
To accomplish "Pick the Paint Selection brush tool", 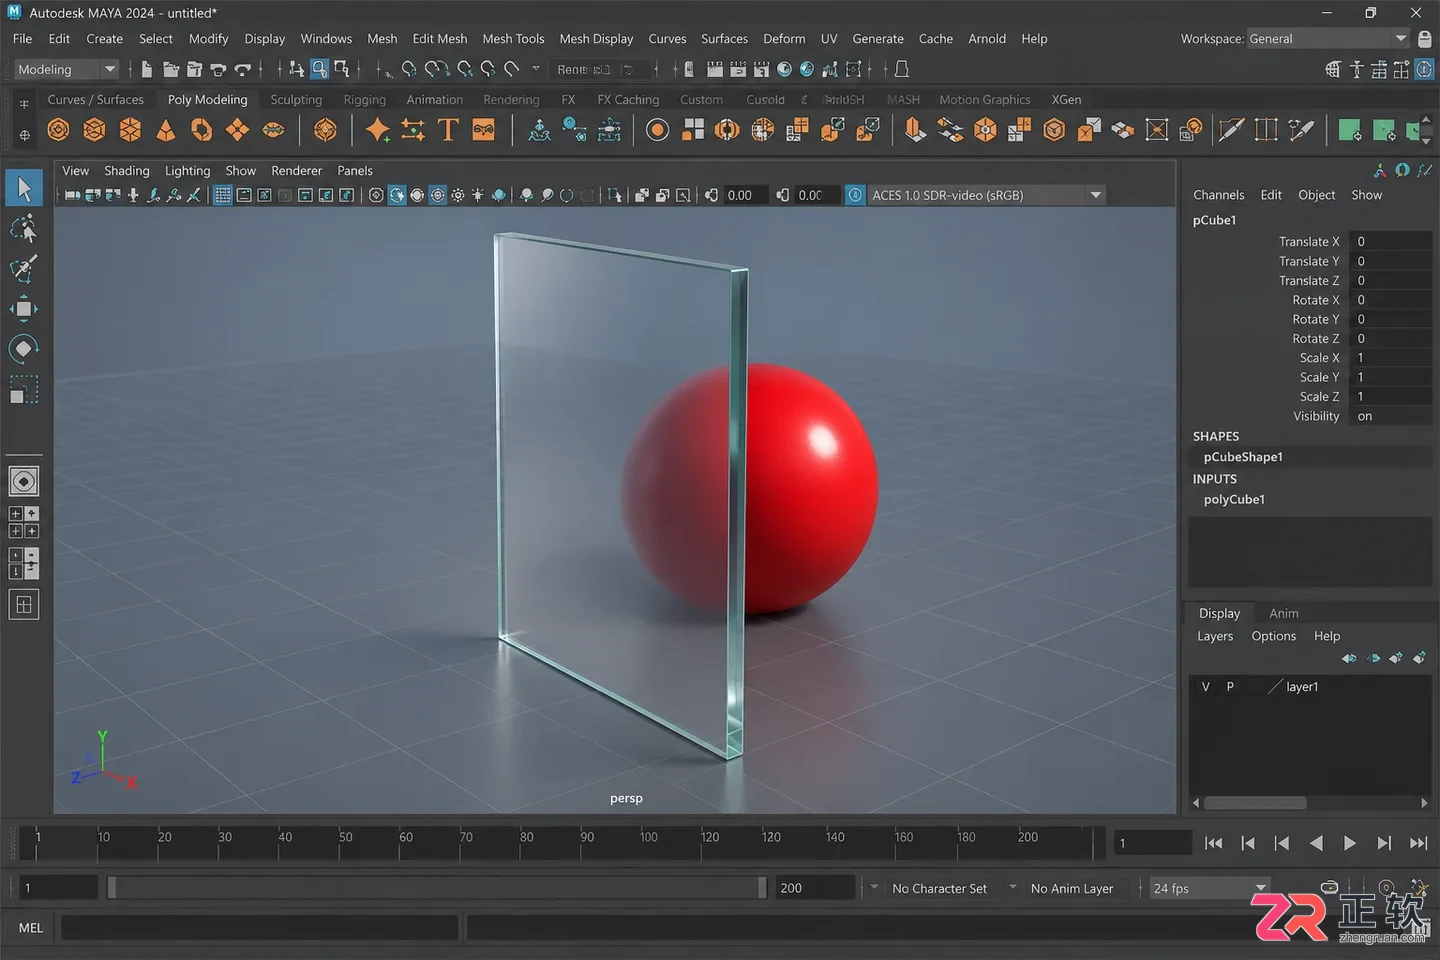I will pyautogui.click(x=24, y=268).
